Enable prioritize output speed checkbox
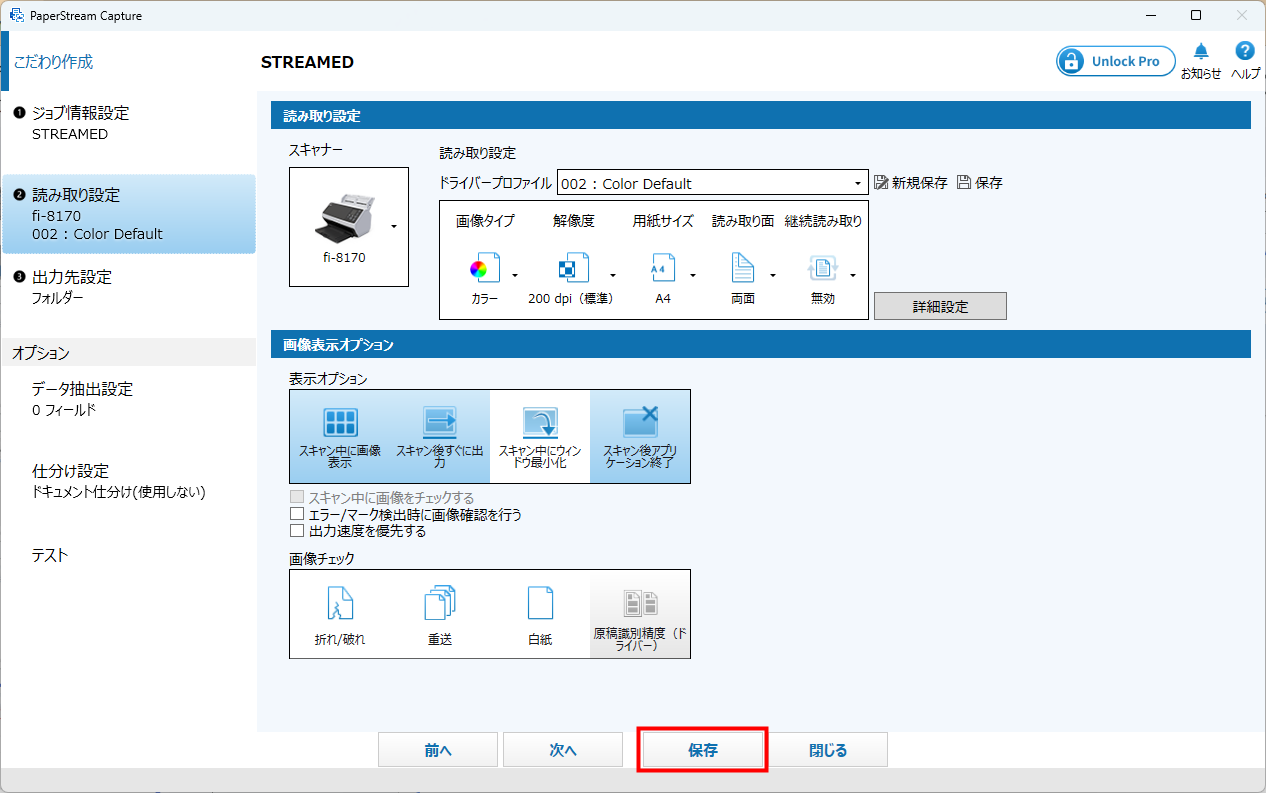 [x=297, y=531]
